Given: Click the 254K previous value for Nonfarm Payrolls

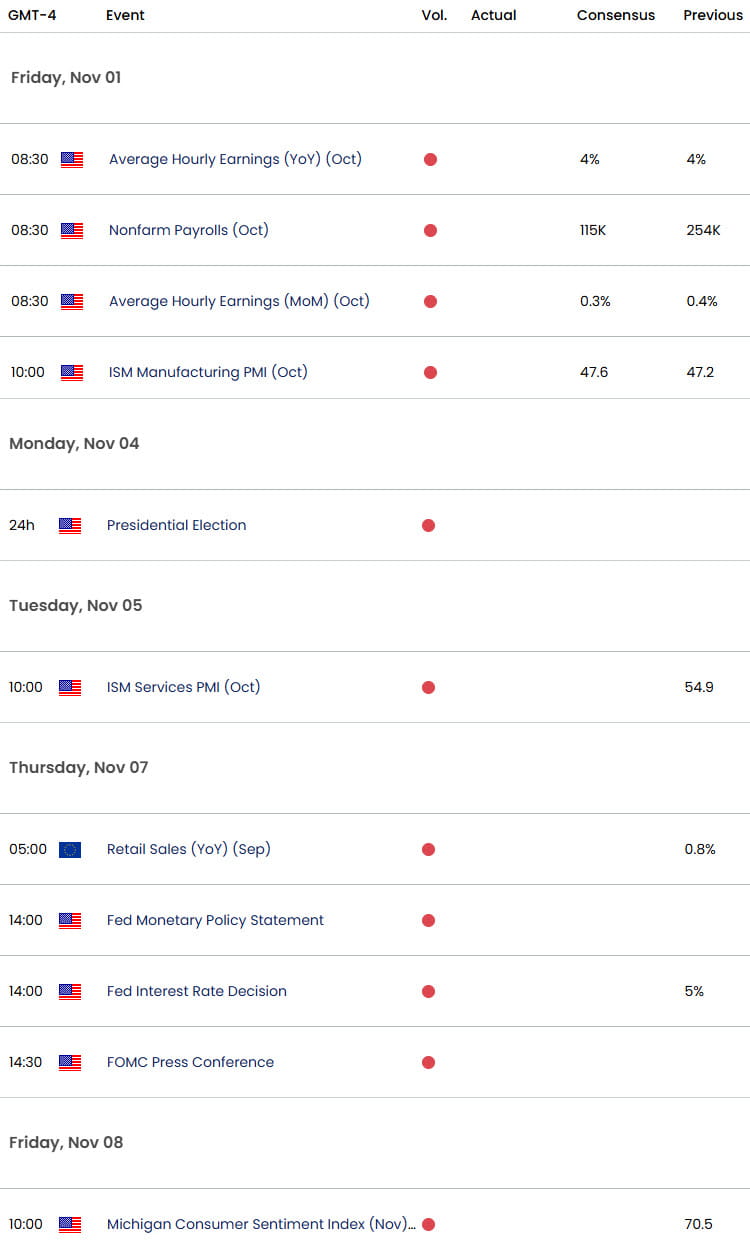Looking at the screenshot, I should click(702, 230).
